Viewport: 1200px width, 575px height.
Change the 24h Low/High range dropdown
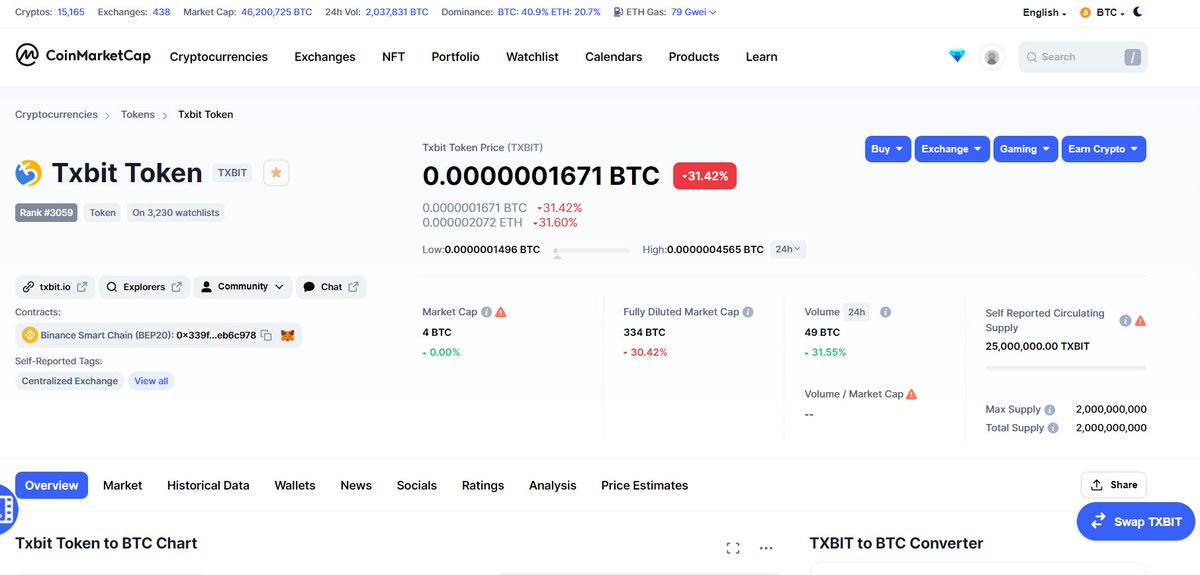789,249
